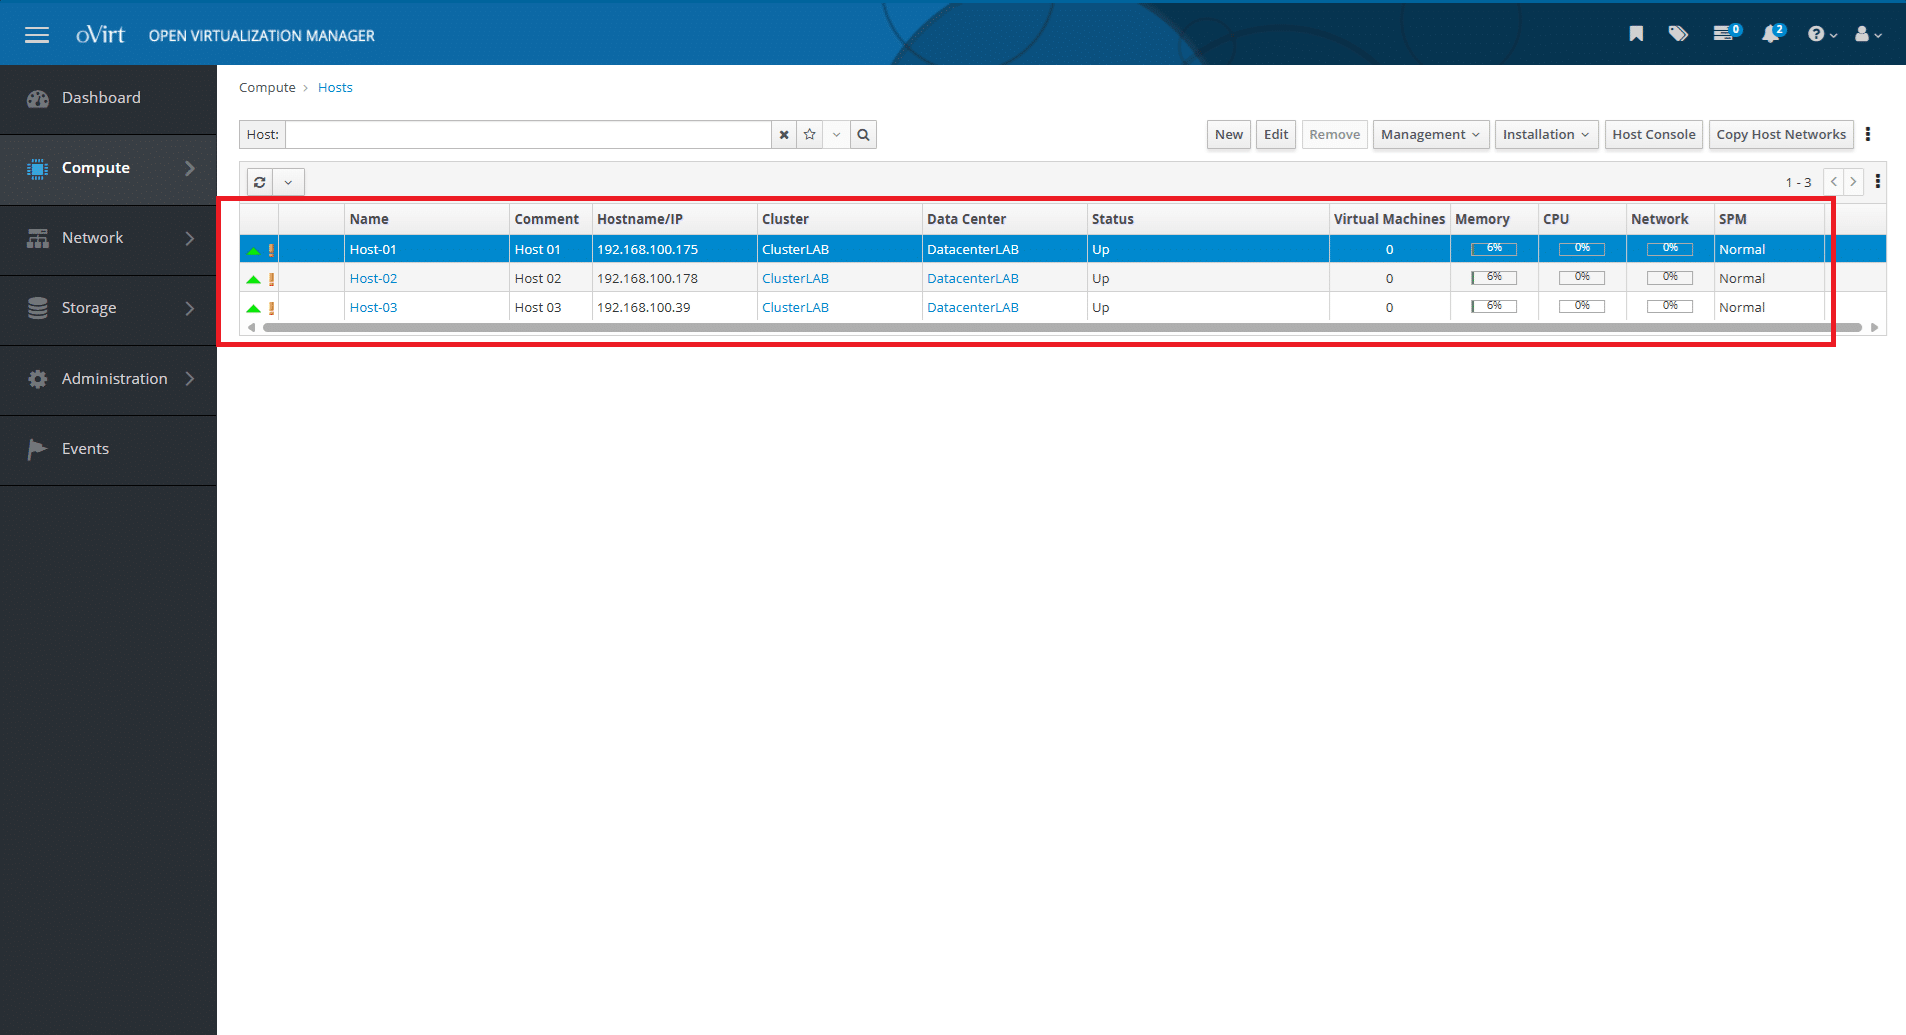Image resolution: width=1906 pixels, height=1035 pixels.
Task: Click Host-03 Network 0% usage bar
Action: pyautogui.click(x=1670, y=307)
